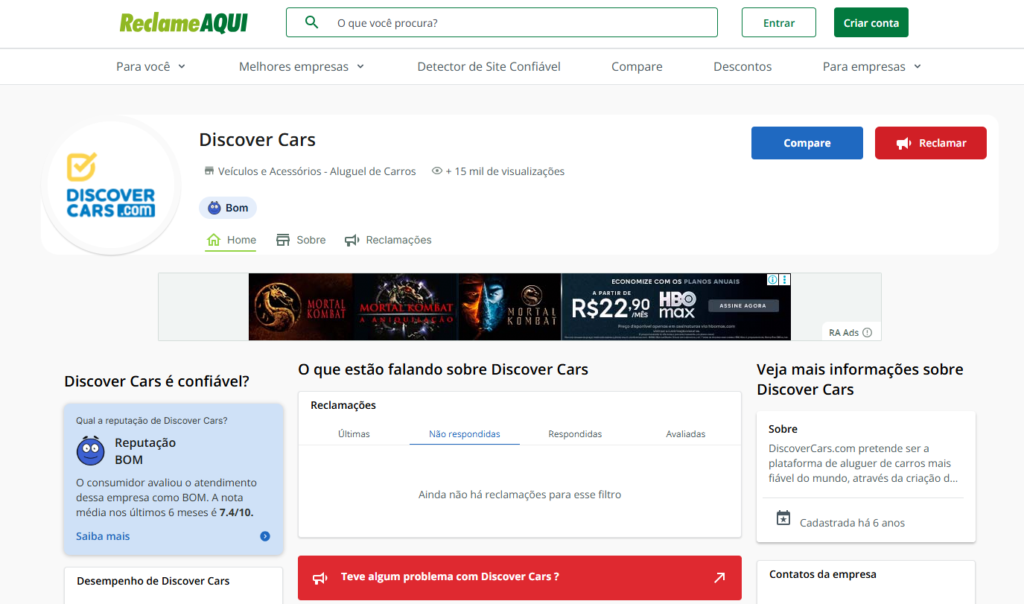Click the Reputação BOM face icon
Screen dimensions: 1024x604
(x=90, y=451)
